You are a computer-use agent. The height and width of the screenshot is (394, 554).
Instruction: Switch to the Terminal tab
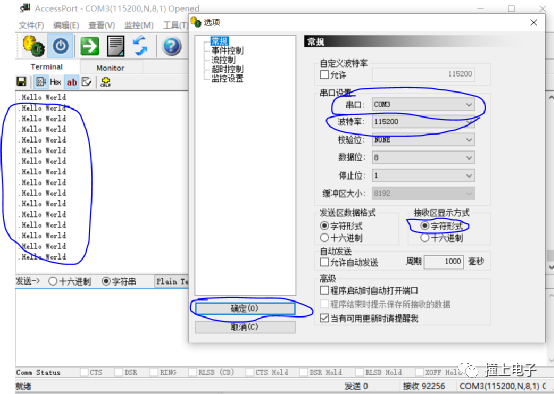click(47, 67)
